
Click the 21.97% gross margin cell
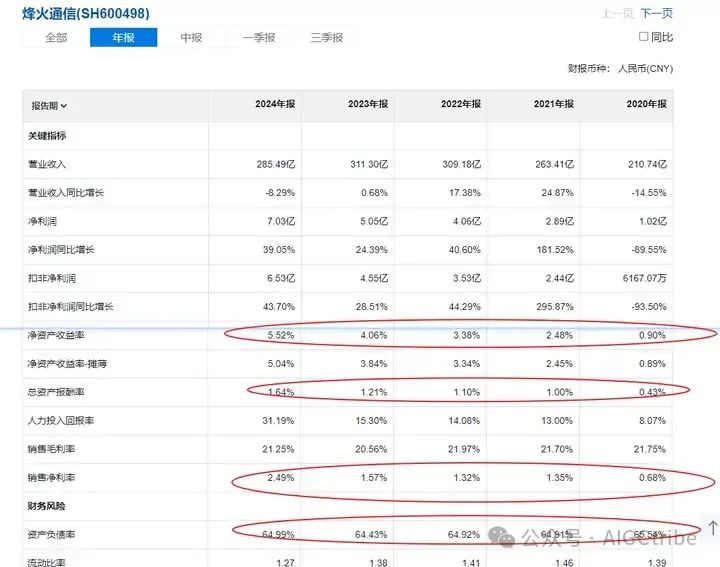point(464,449)
